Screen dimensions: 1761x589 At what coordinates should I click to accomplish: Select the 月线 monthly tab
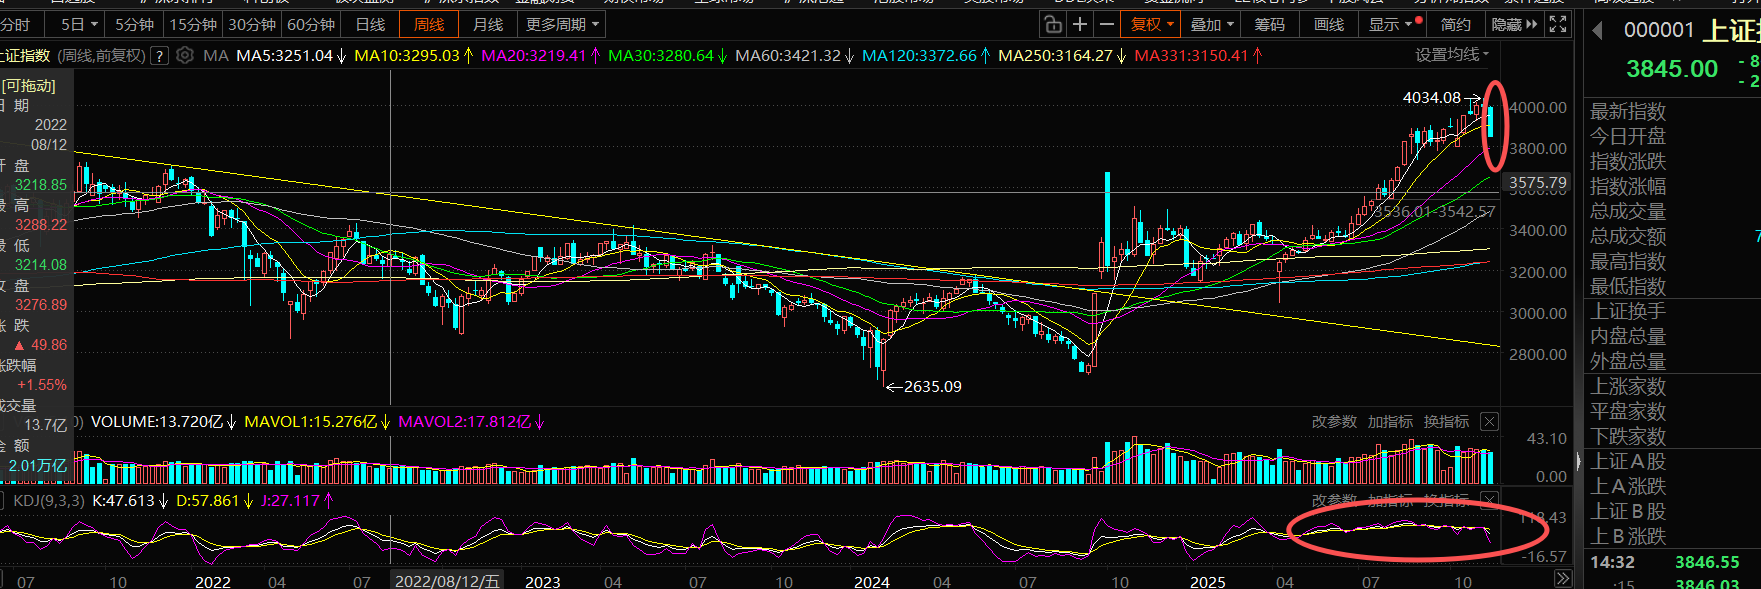488,24
